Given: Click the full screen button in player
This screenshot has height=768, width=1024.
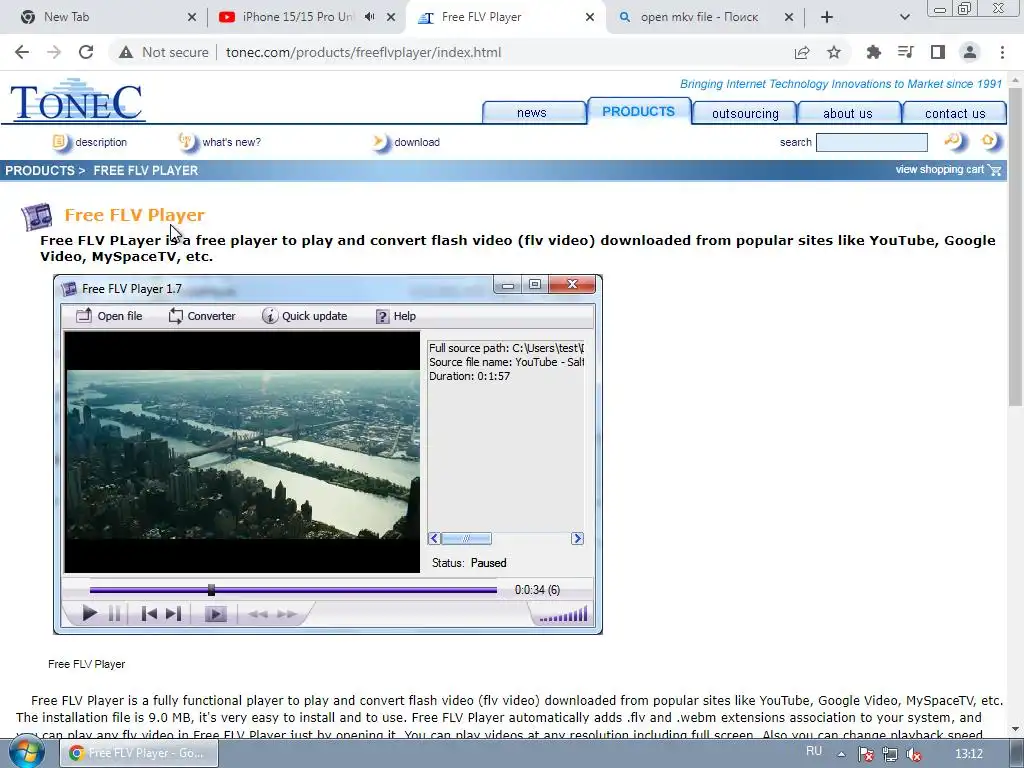Looking at the screenshot, I should [216, 614].
